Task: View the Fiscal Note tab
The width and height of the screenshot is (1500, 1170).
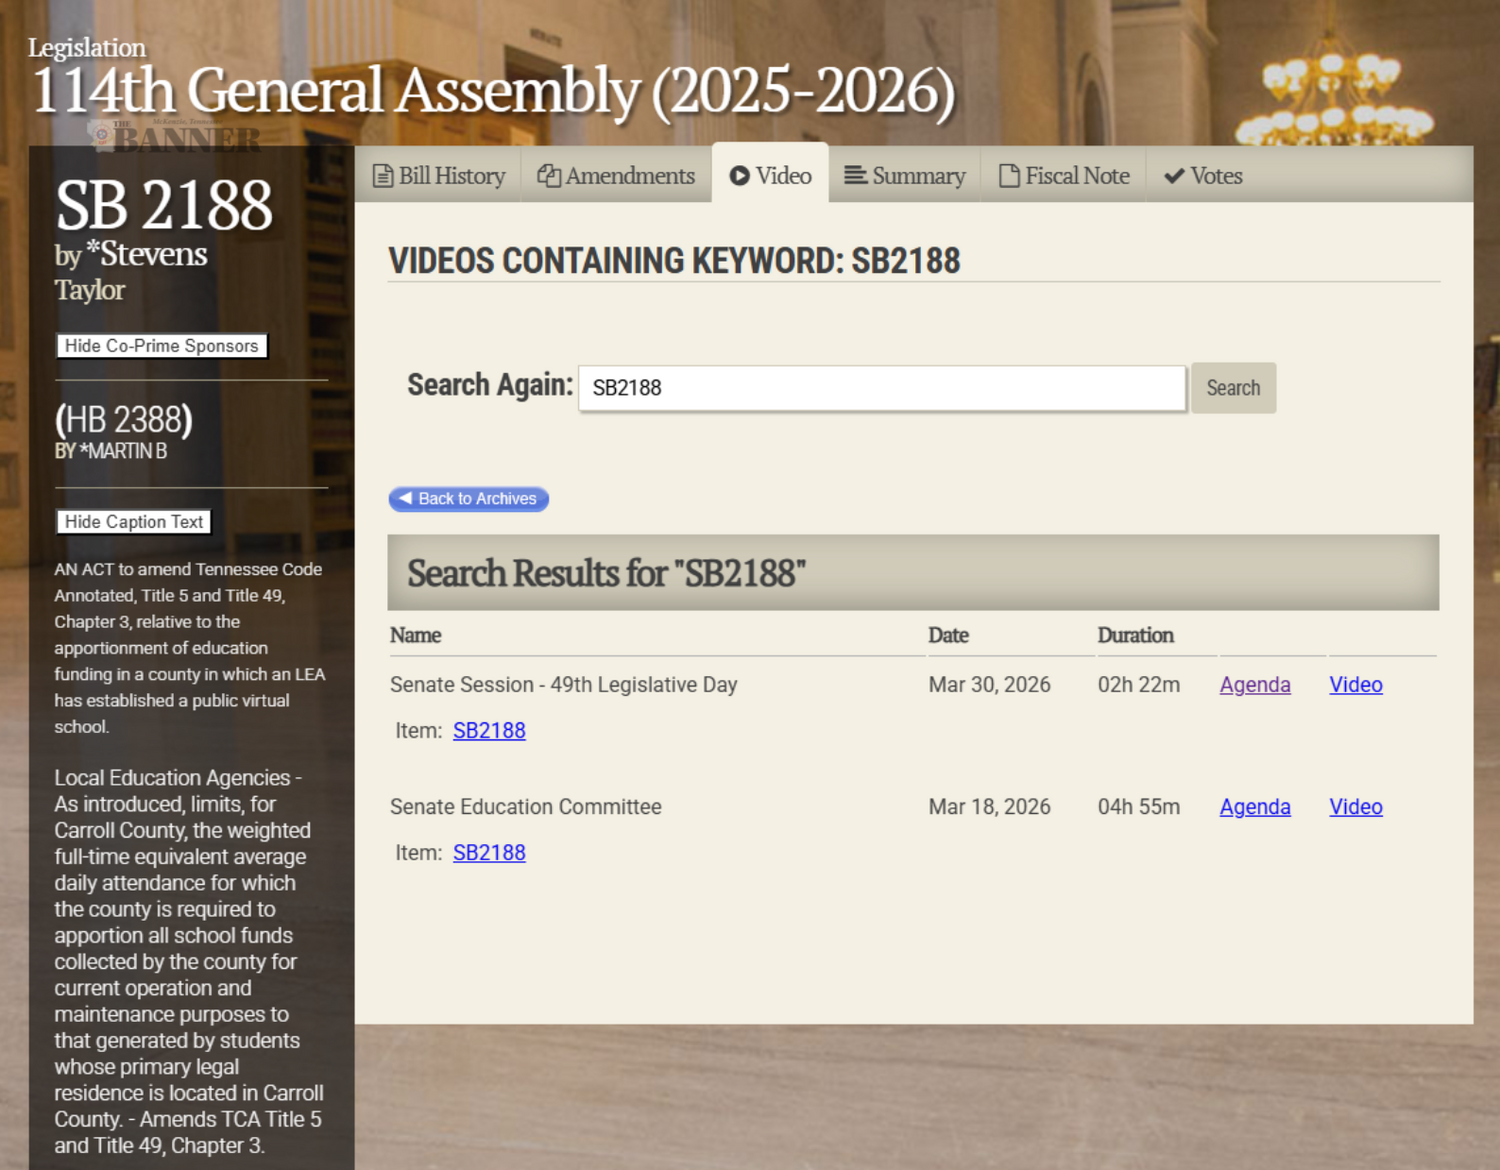Action: coord(1064,175)
